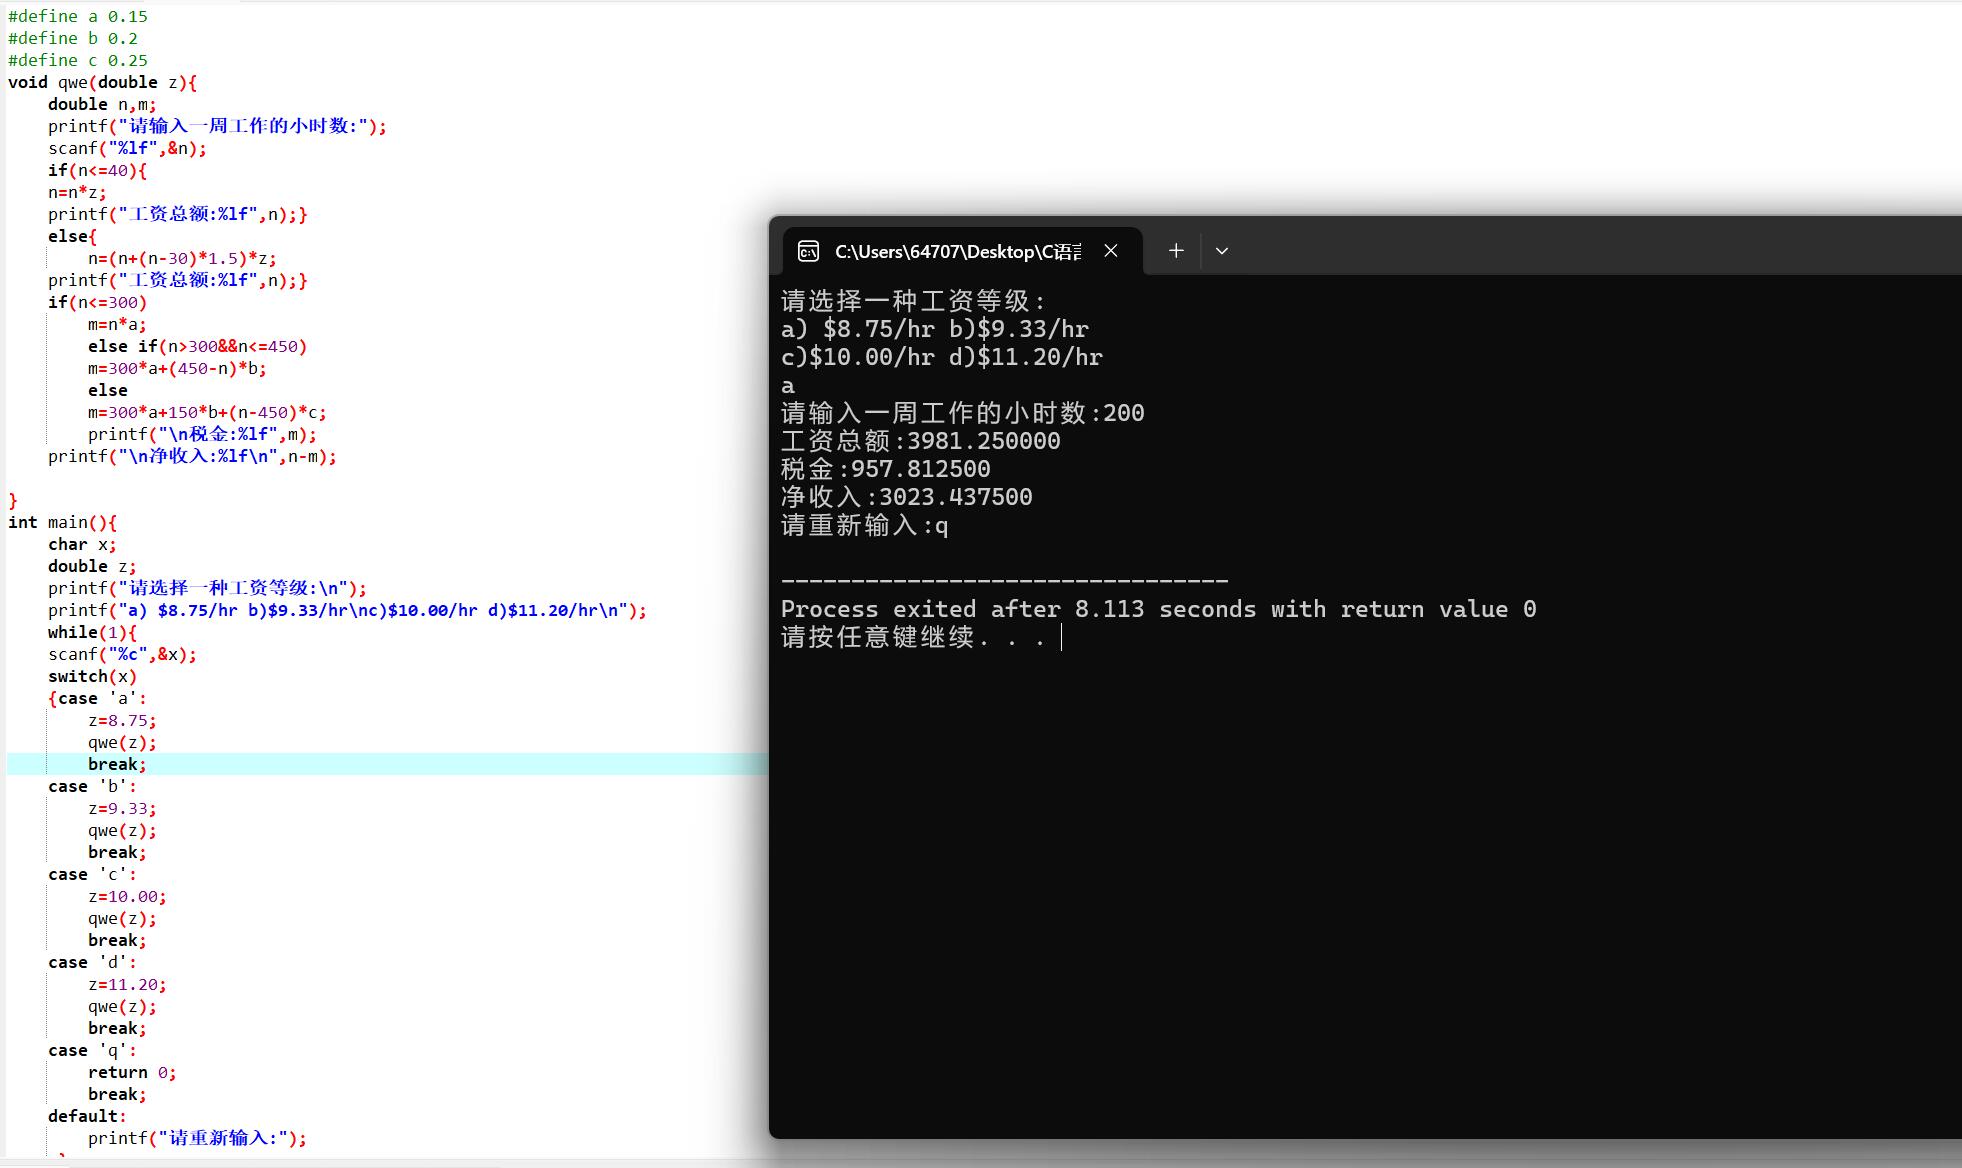Image resolution: width=1962 pixels, height=1168 pixels.
Task: Click the 'return 0;' line in case 'q'
Action: click(131, 1072)
